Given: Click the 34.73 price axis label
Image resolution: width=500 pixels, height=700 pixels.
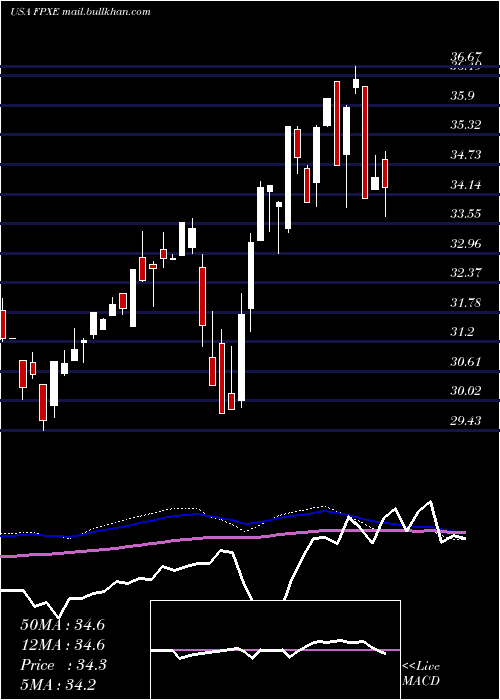Looking at the screenshot, I should [x=465, y=154].
